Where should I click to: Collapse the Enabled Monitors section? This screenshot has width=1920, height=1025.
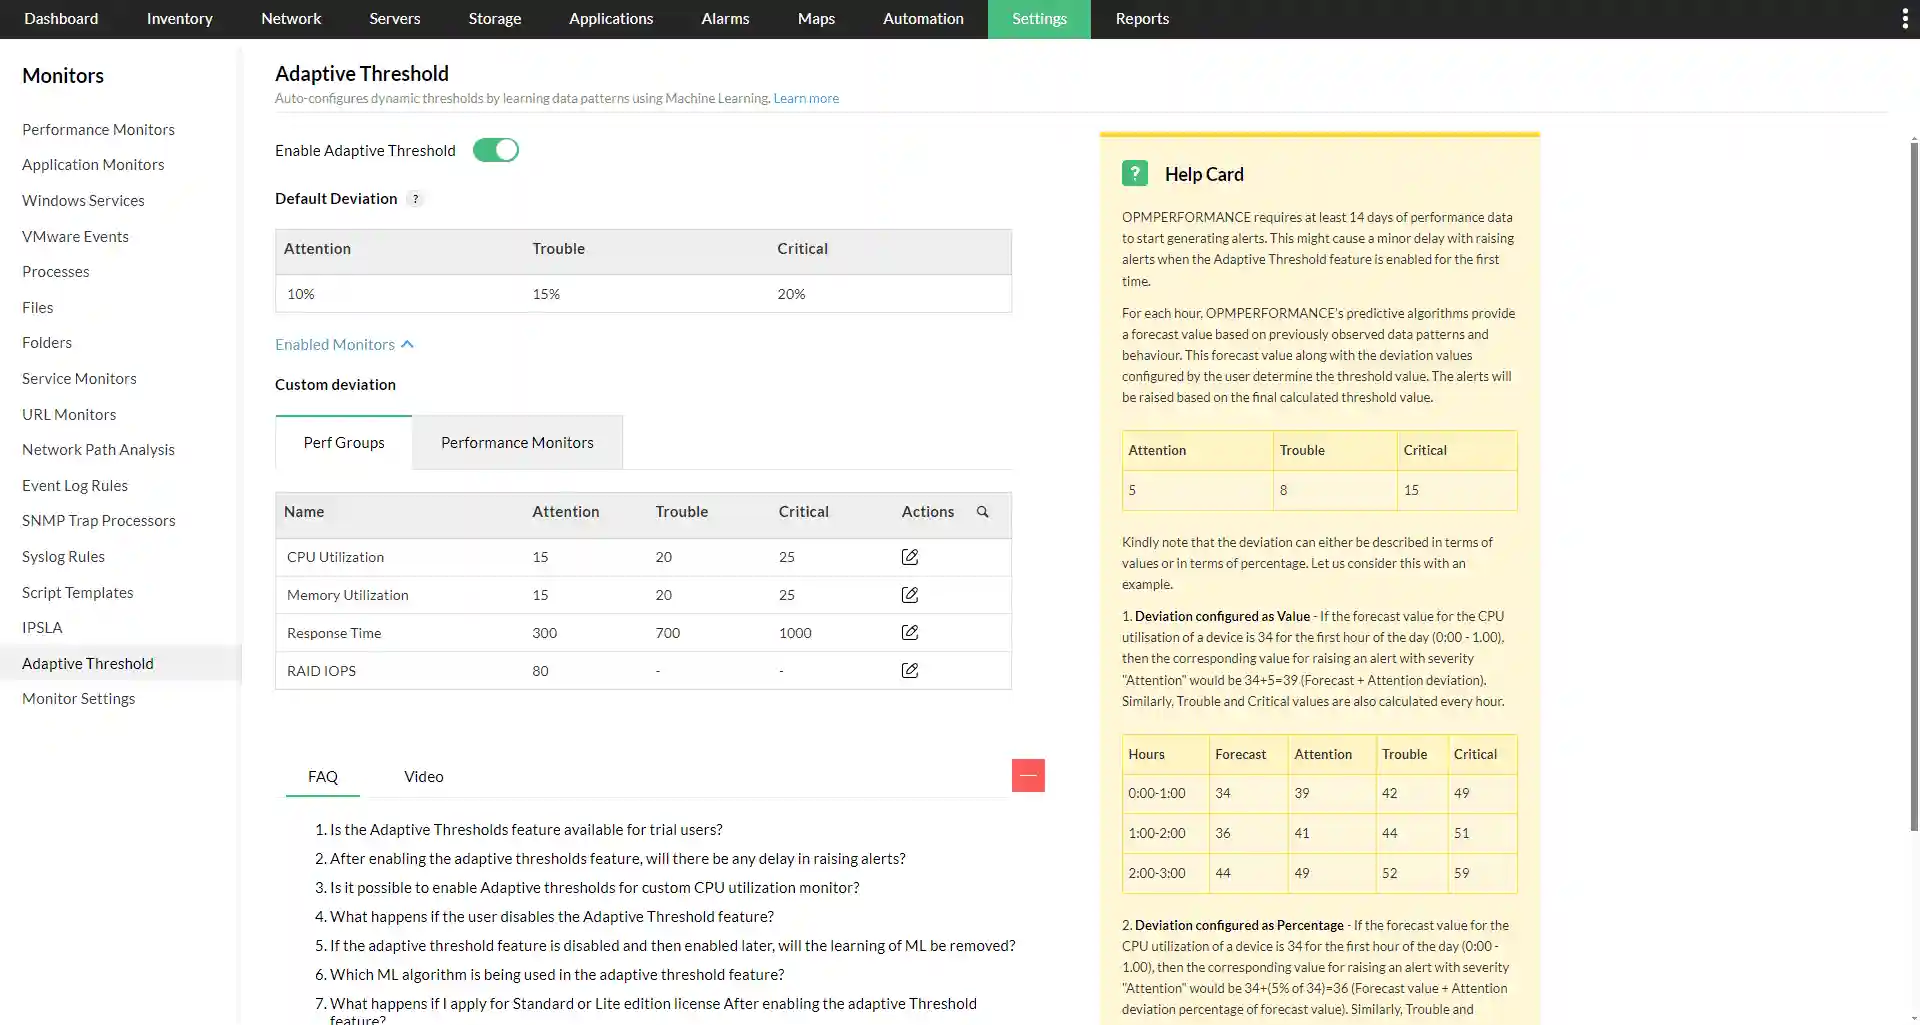pos(406,343)
